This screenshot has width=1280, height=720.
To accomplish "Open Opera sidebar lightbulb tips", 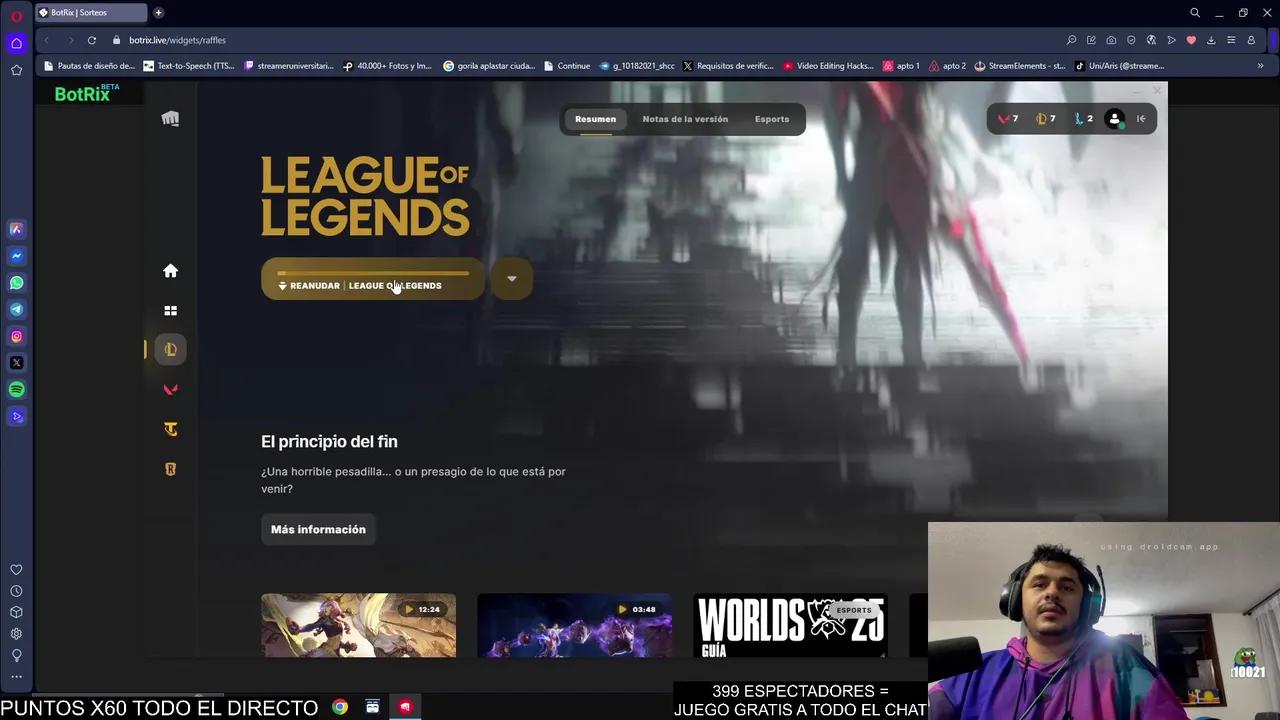I will pyautogui.click(x=16, y=655).
